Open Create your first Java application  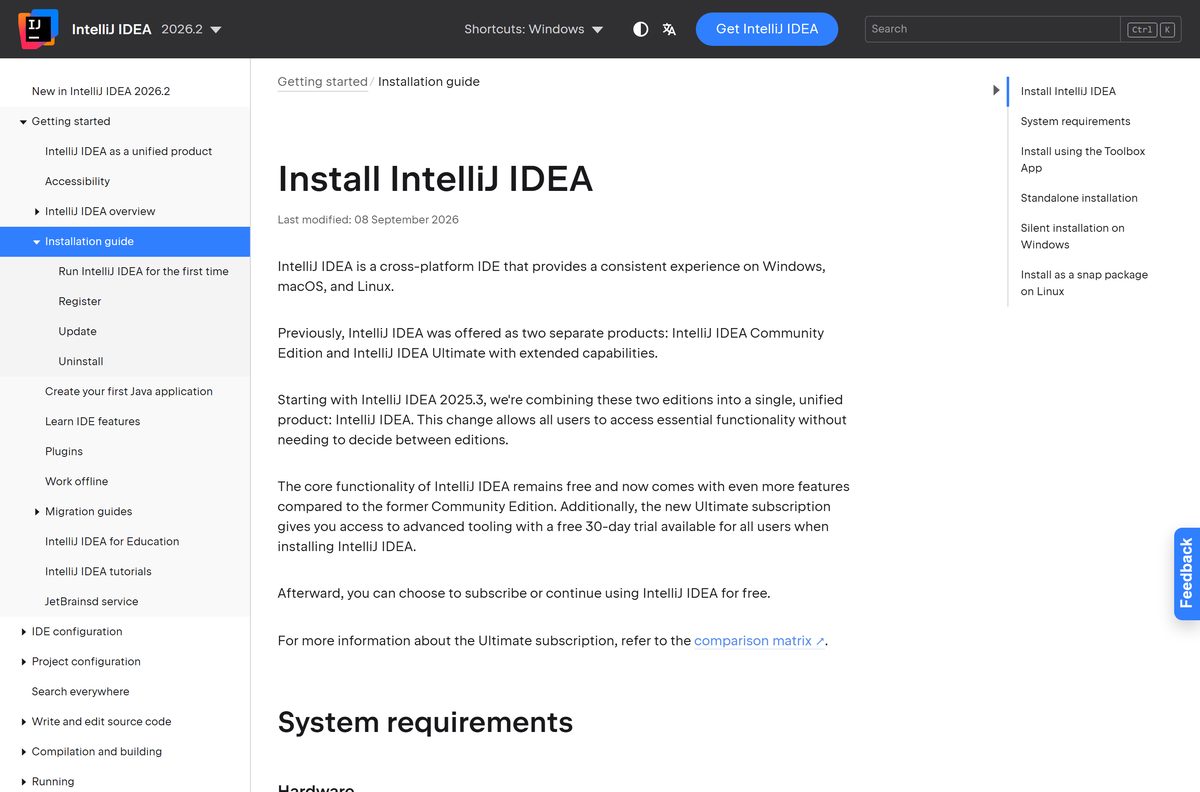(129, 391)
